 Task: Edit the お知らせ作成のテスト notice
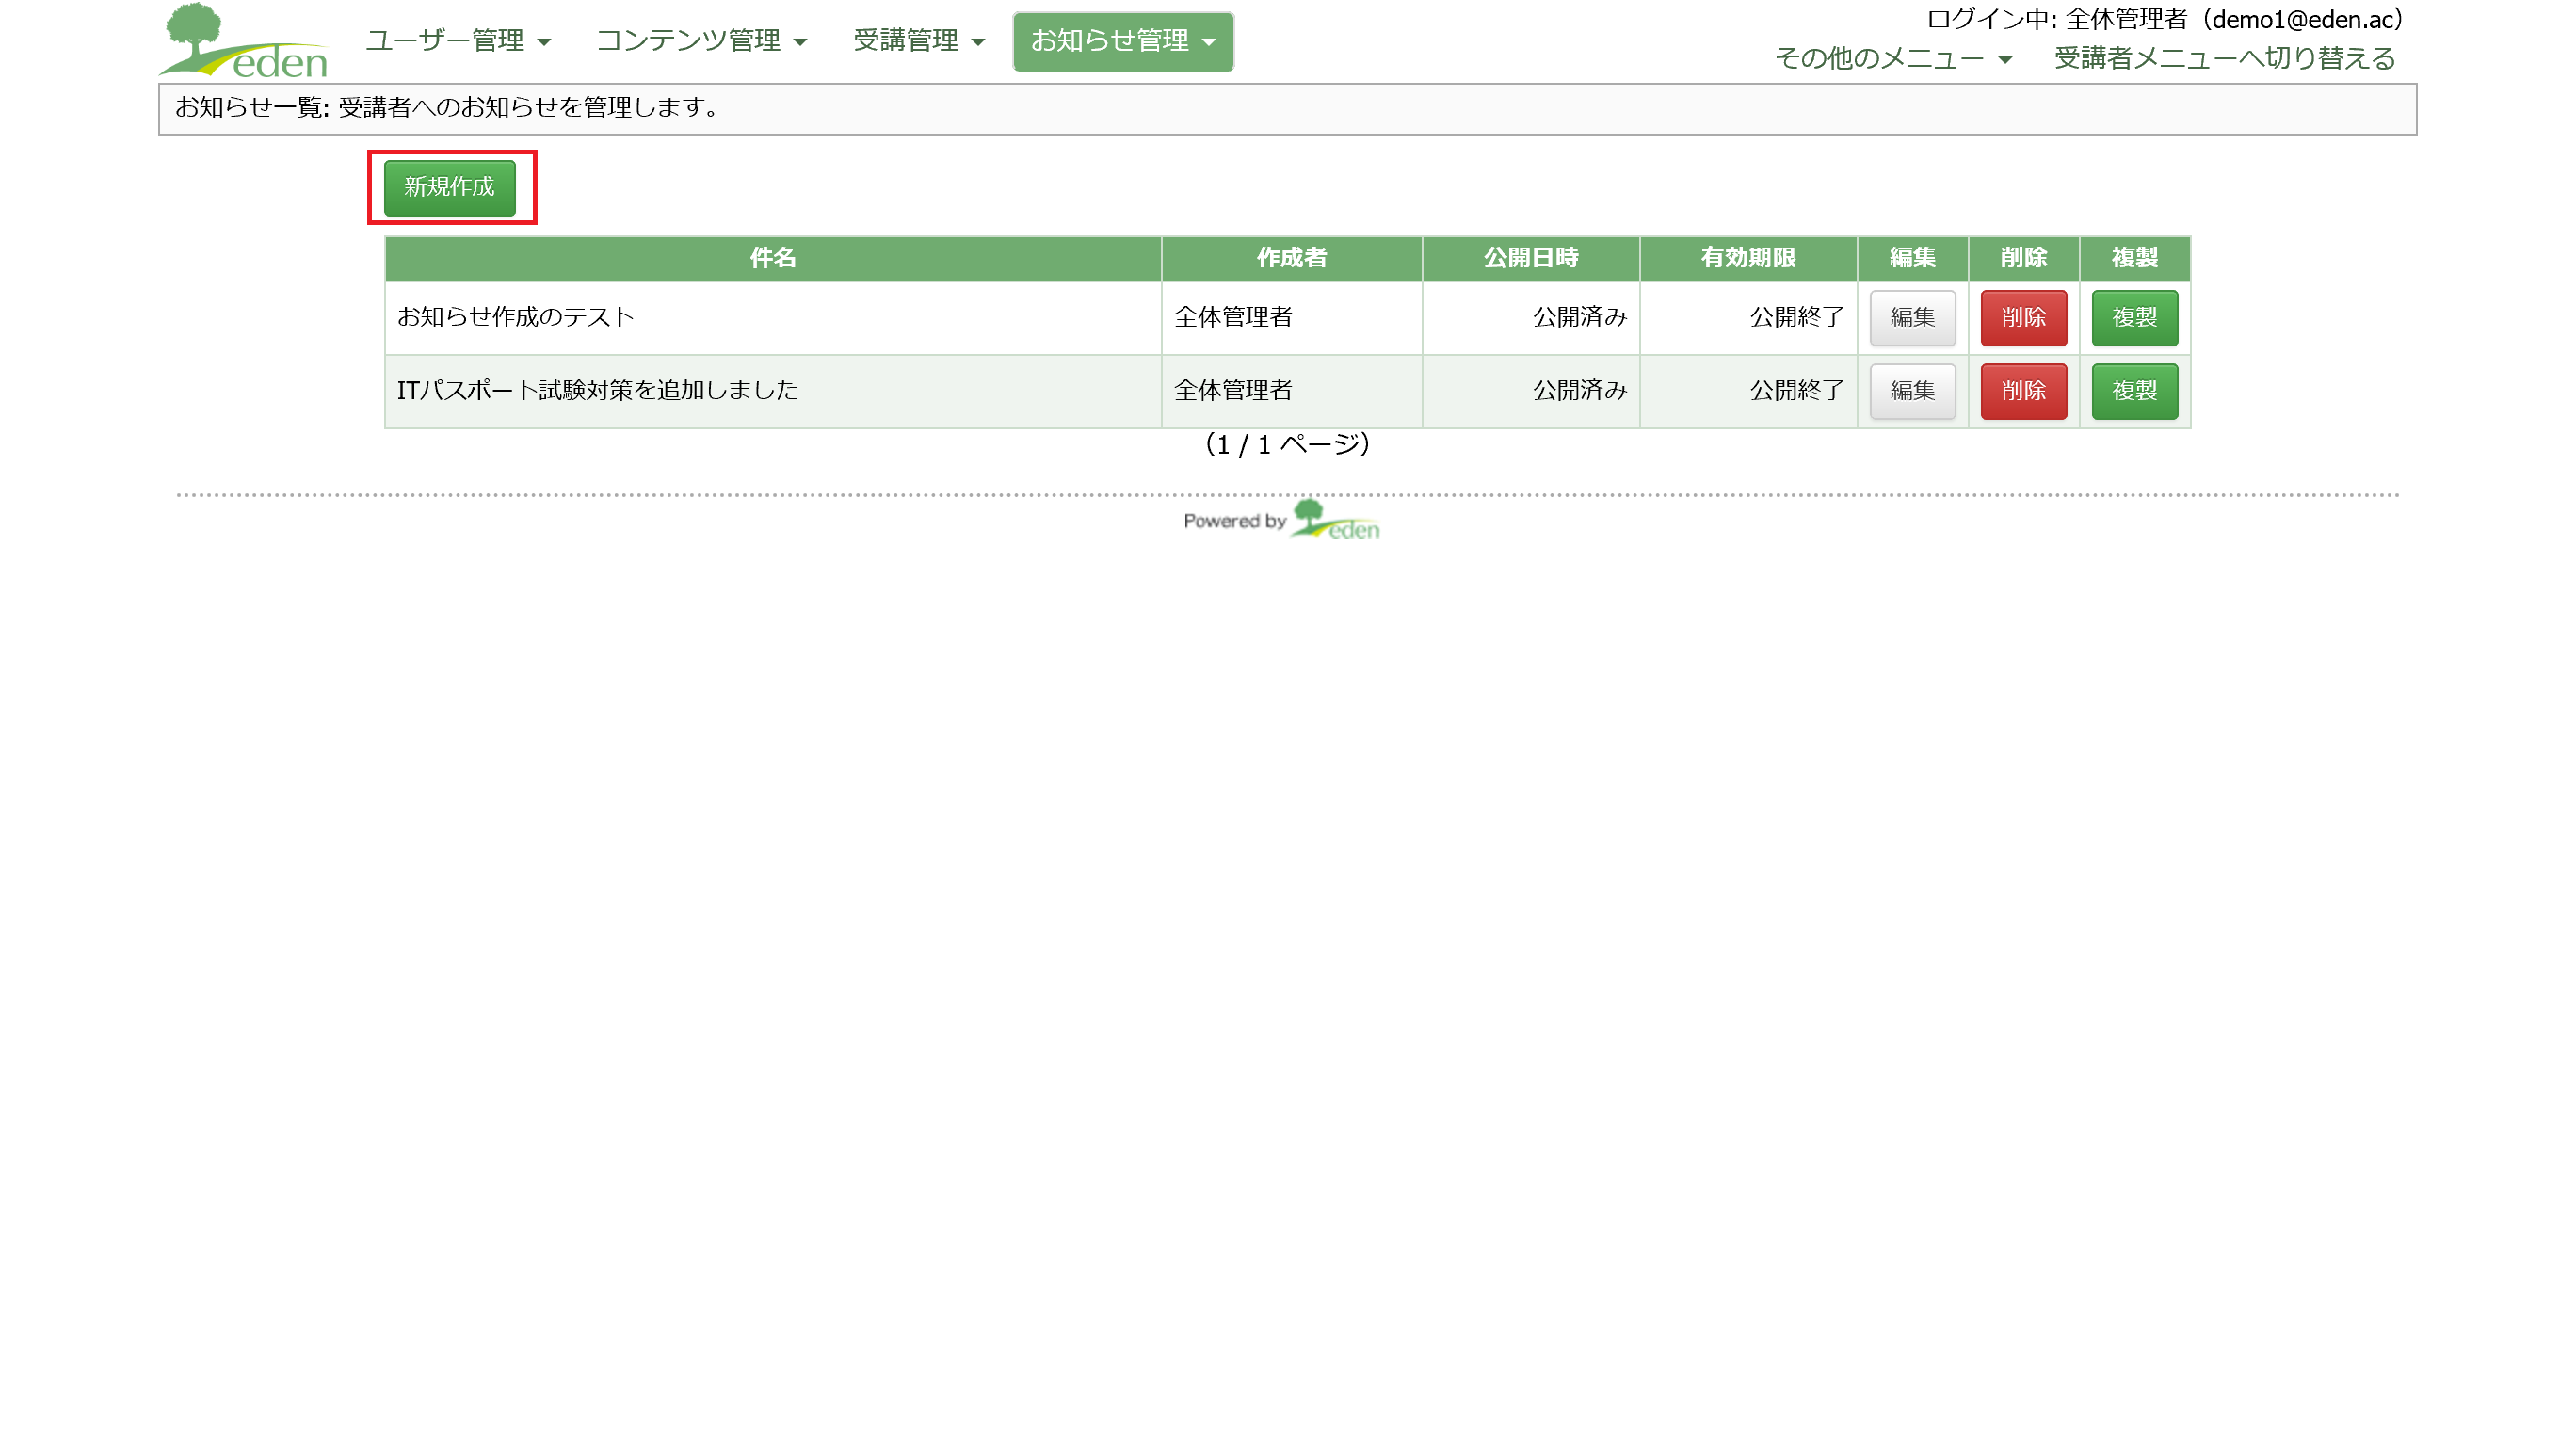[x=1912, y=318]
